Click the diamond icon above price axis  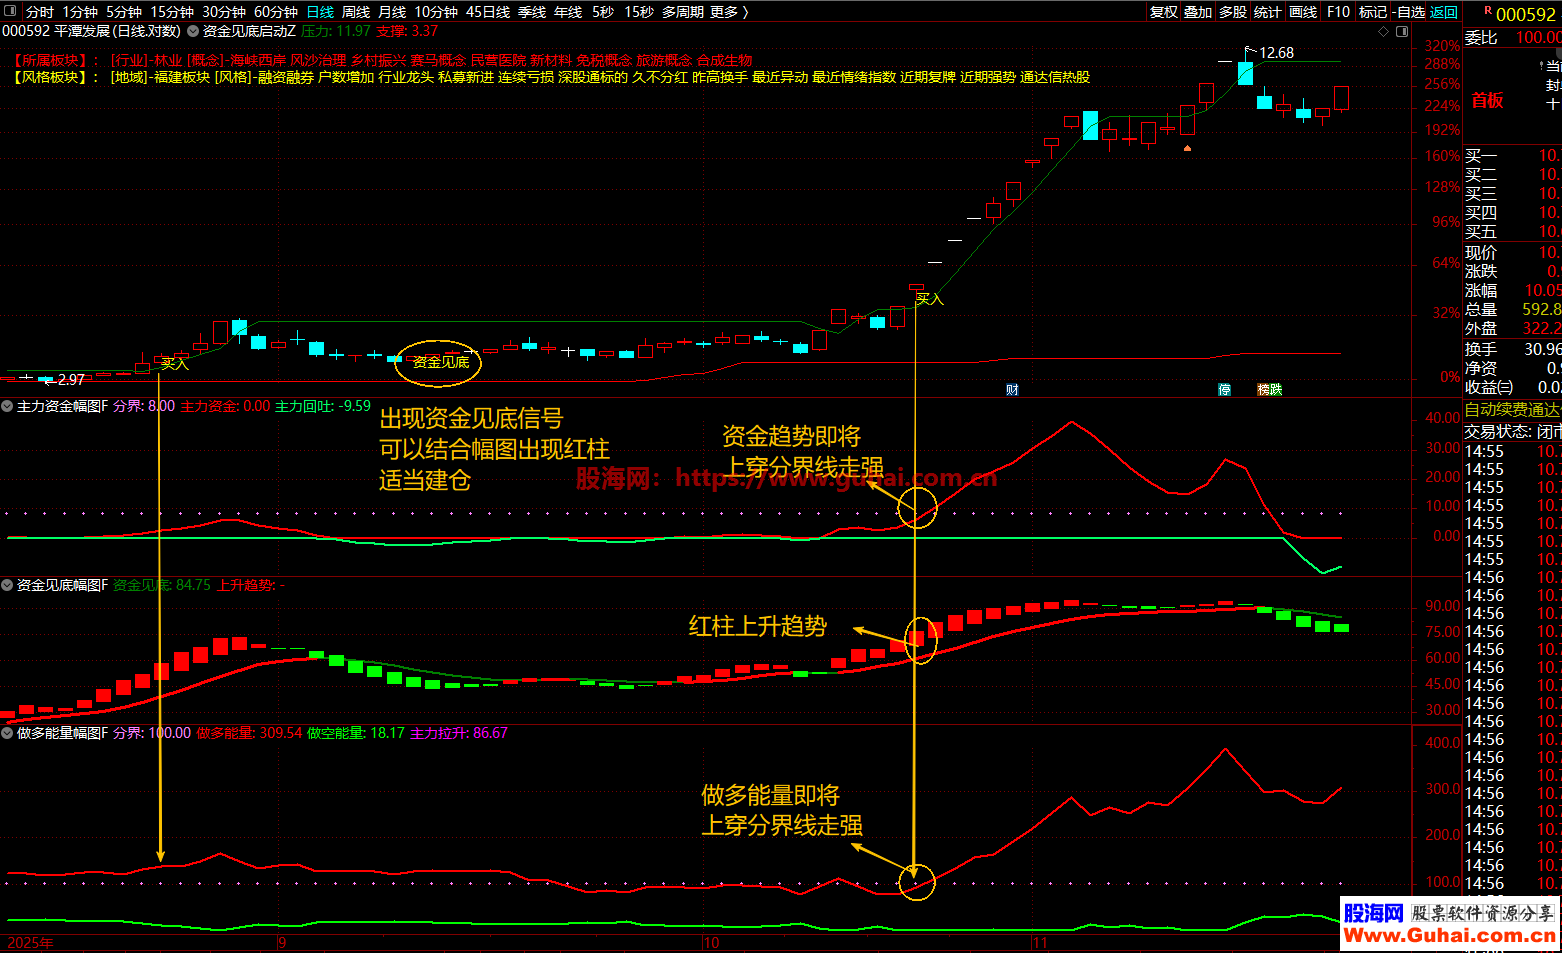[1384, 32]
